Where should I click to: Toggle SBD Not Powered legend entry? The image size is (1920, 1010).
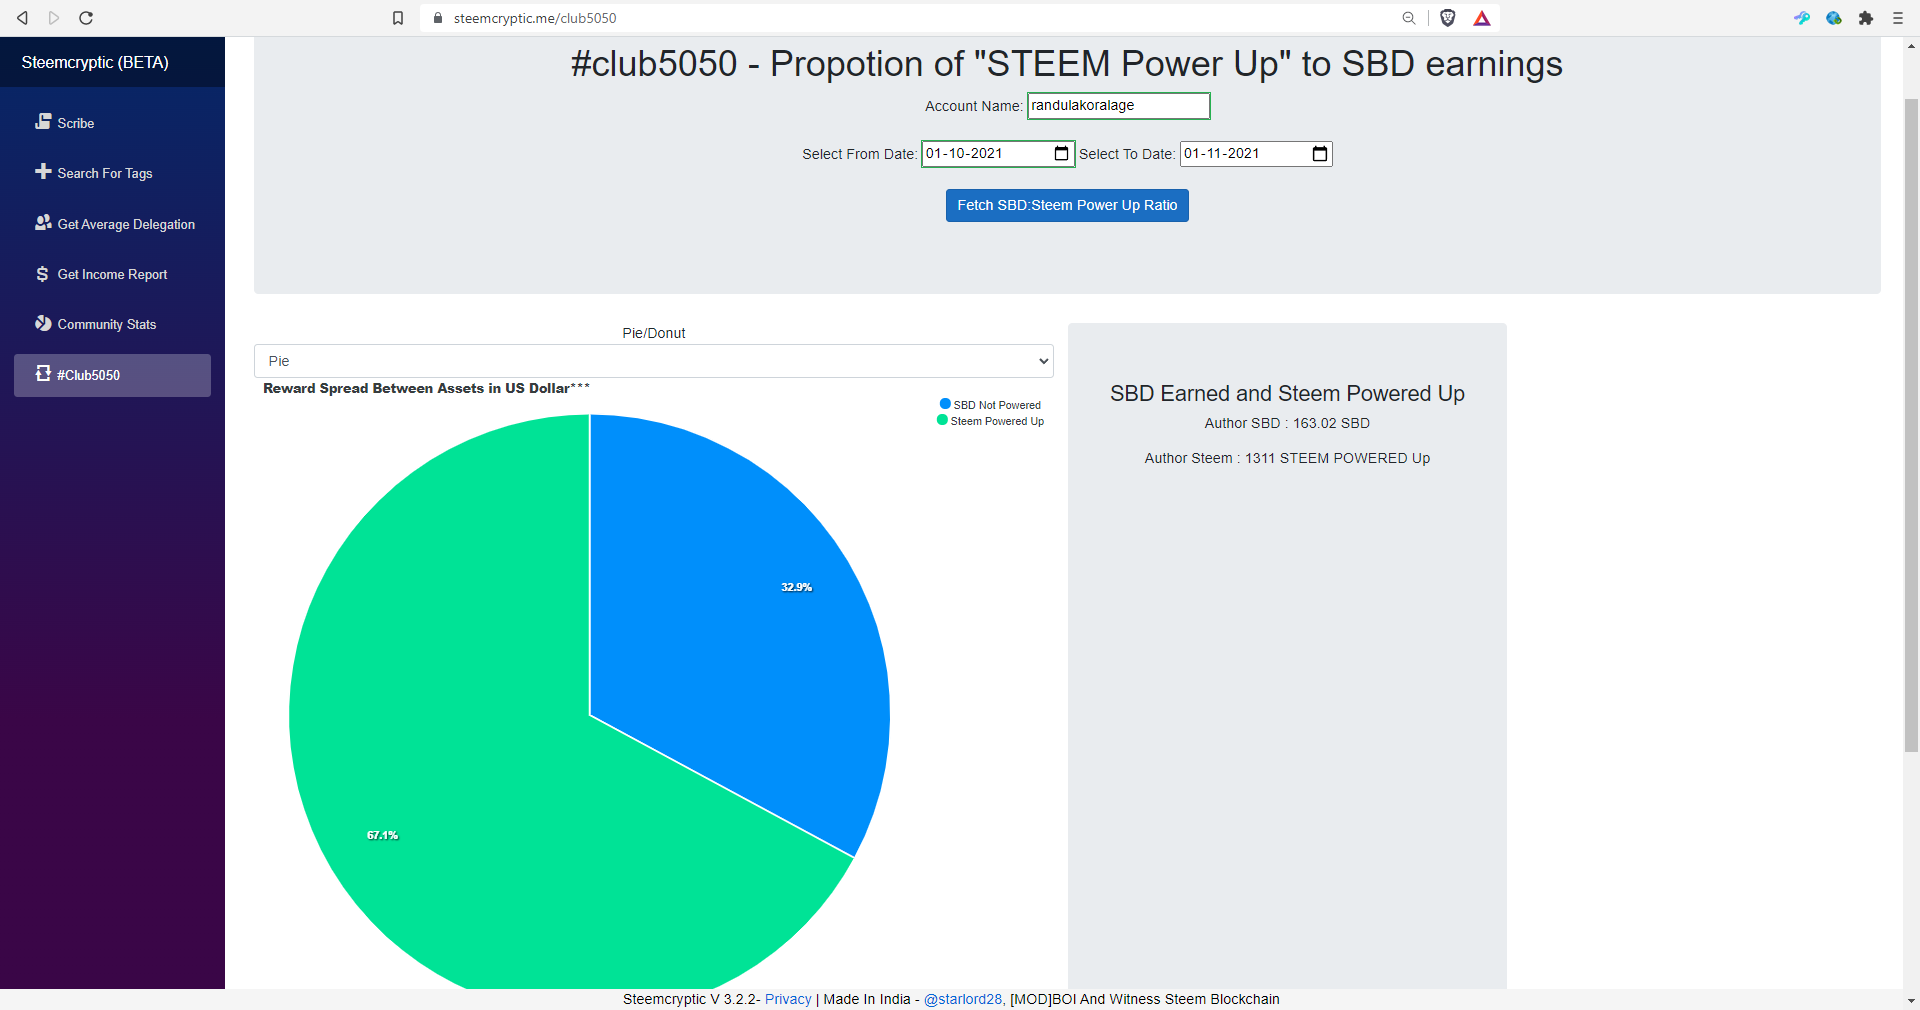990,405
